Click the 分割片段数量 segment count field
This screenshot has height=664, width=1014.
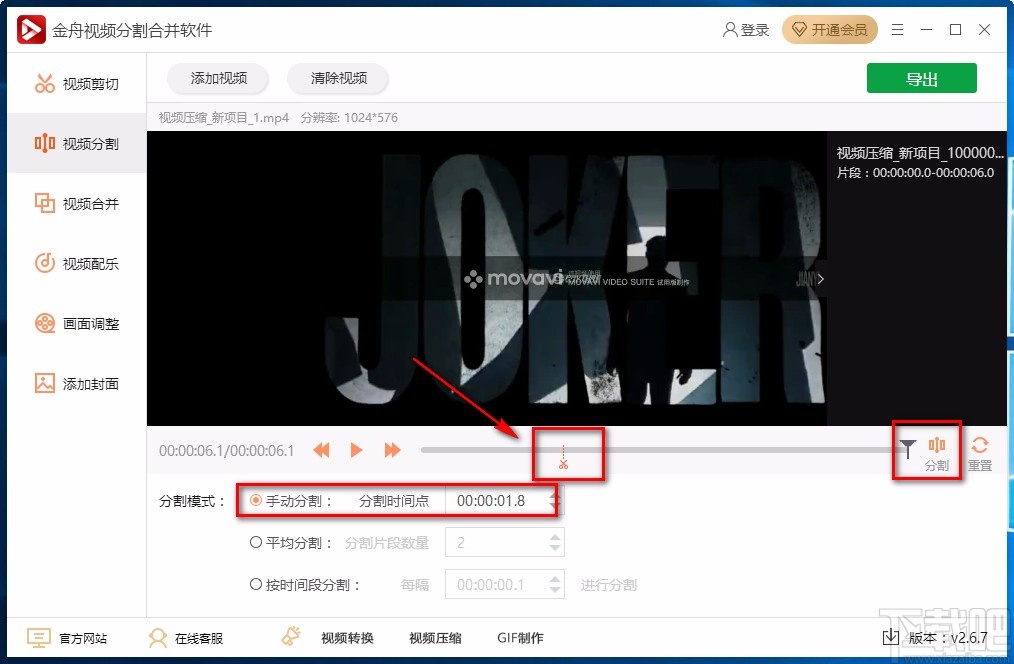[x=497, y=542]
